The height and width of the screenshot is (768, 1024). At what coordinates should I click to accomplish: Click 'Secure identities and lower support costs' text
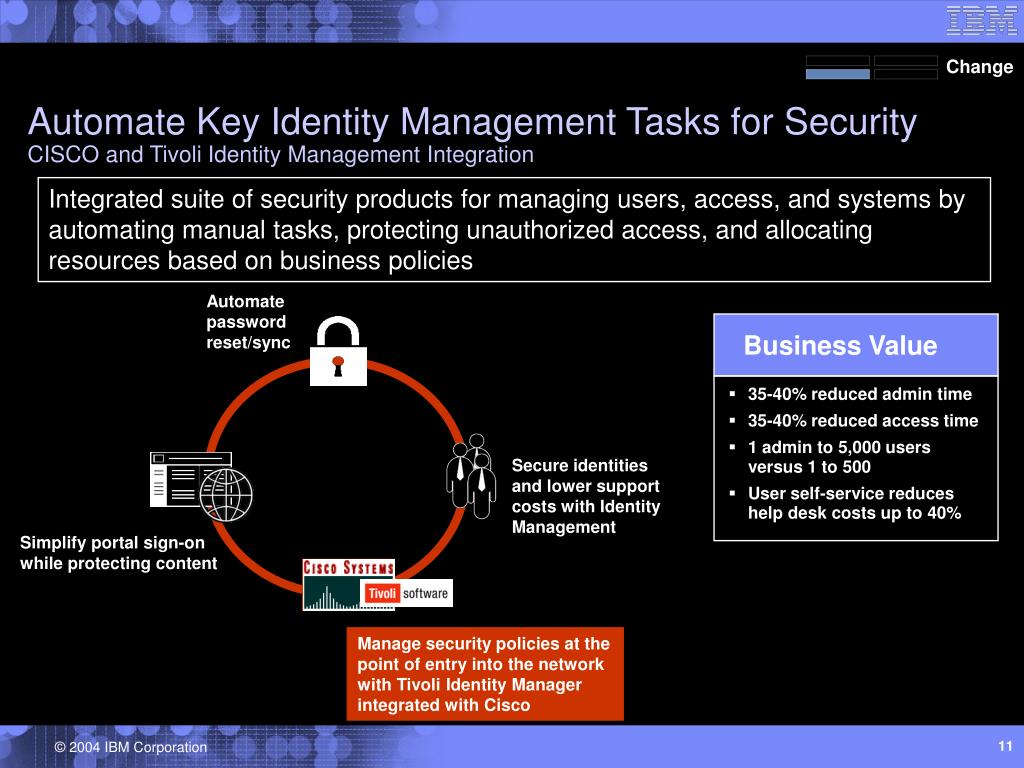586,496
